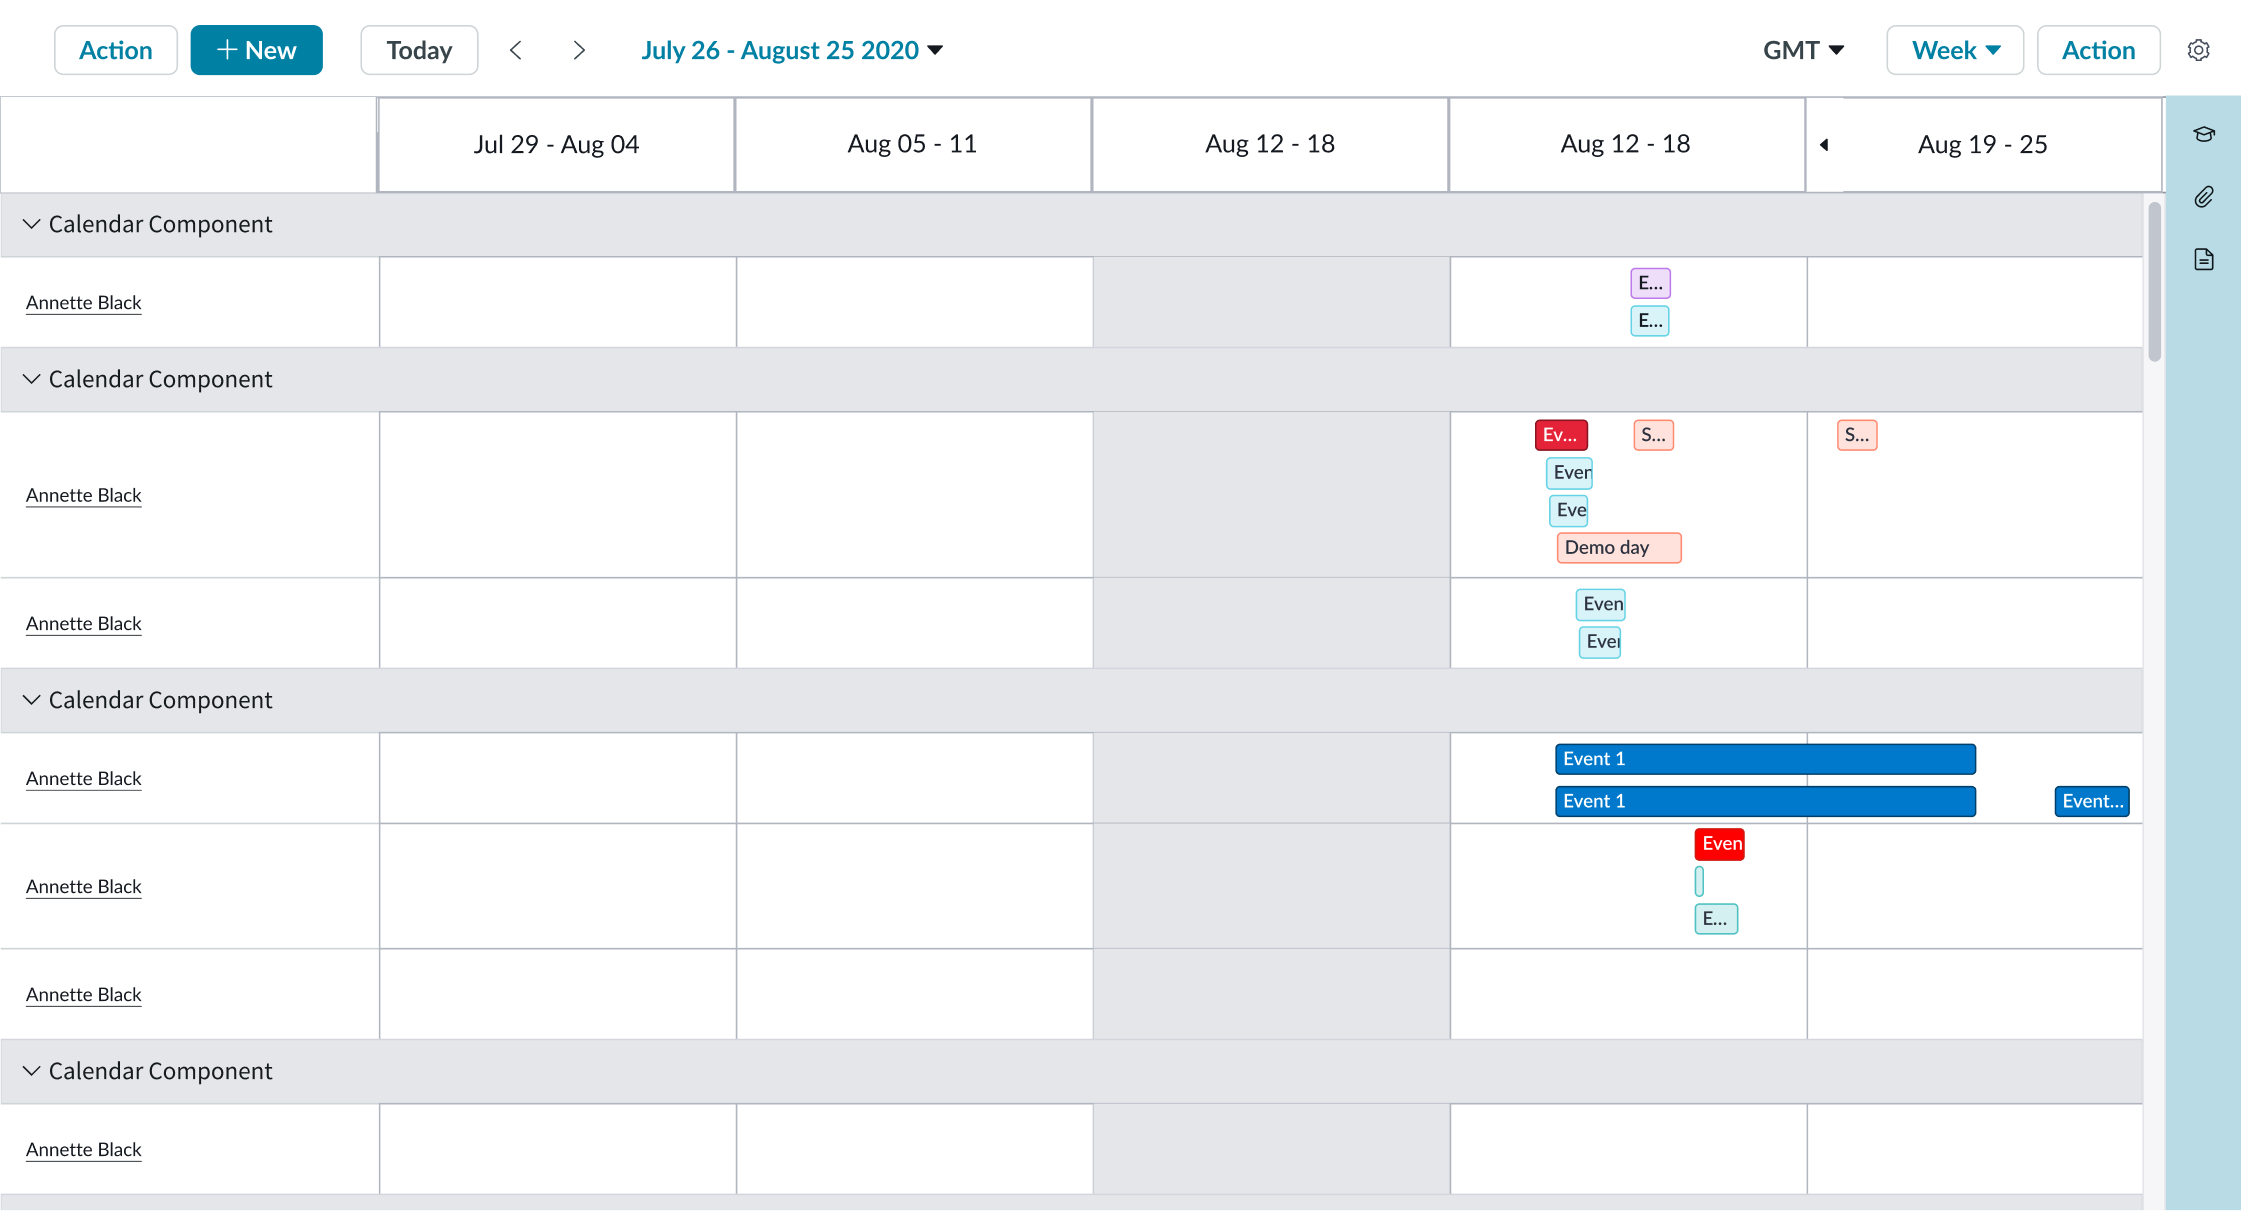Collapse the bottom Calendar Component section

31,1071
